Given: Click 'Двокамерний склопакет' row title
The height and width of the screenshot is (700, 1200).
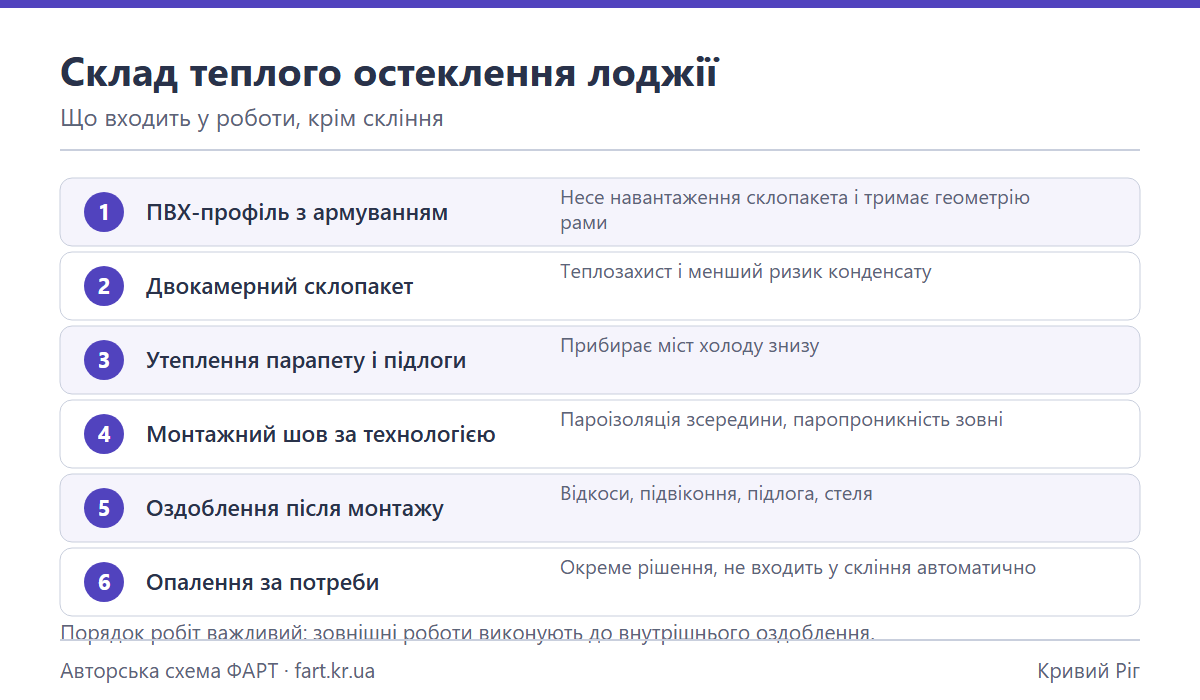Looking at the screenshot, I should pyautogui.click(x=280, y=287).
